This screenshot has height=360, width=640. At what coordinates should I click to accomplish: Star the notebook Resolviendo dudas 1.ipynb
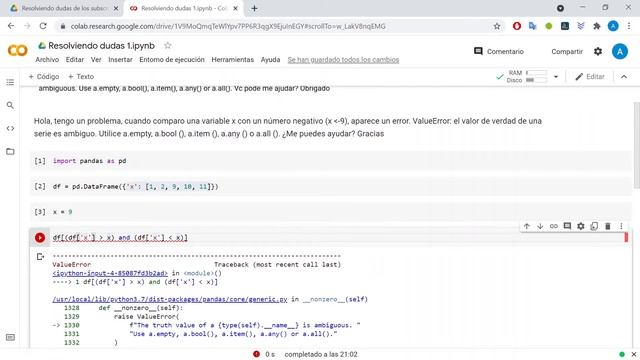pyautogui.click(x=167, y=46)
